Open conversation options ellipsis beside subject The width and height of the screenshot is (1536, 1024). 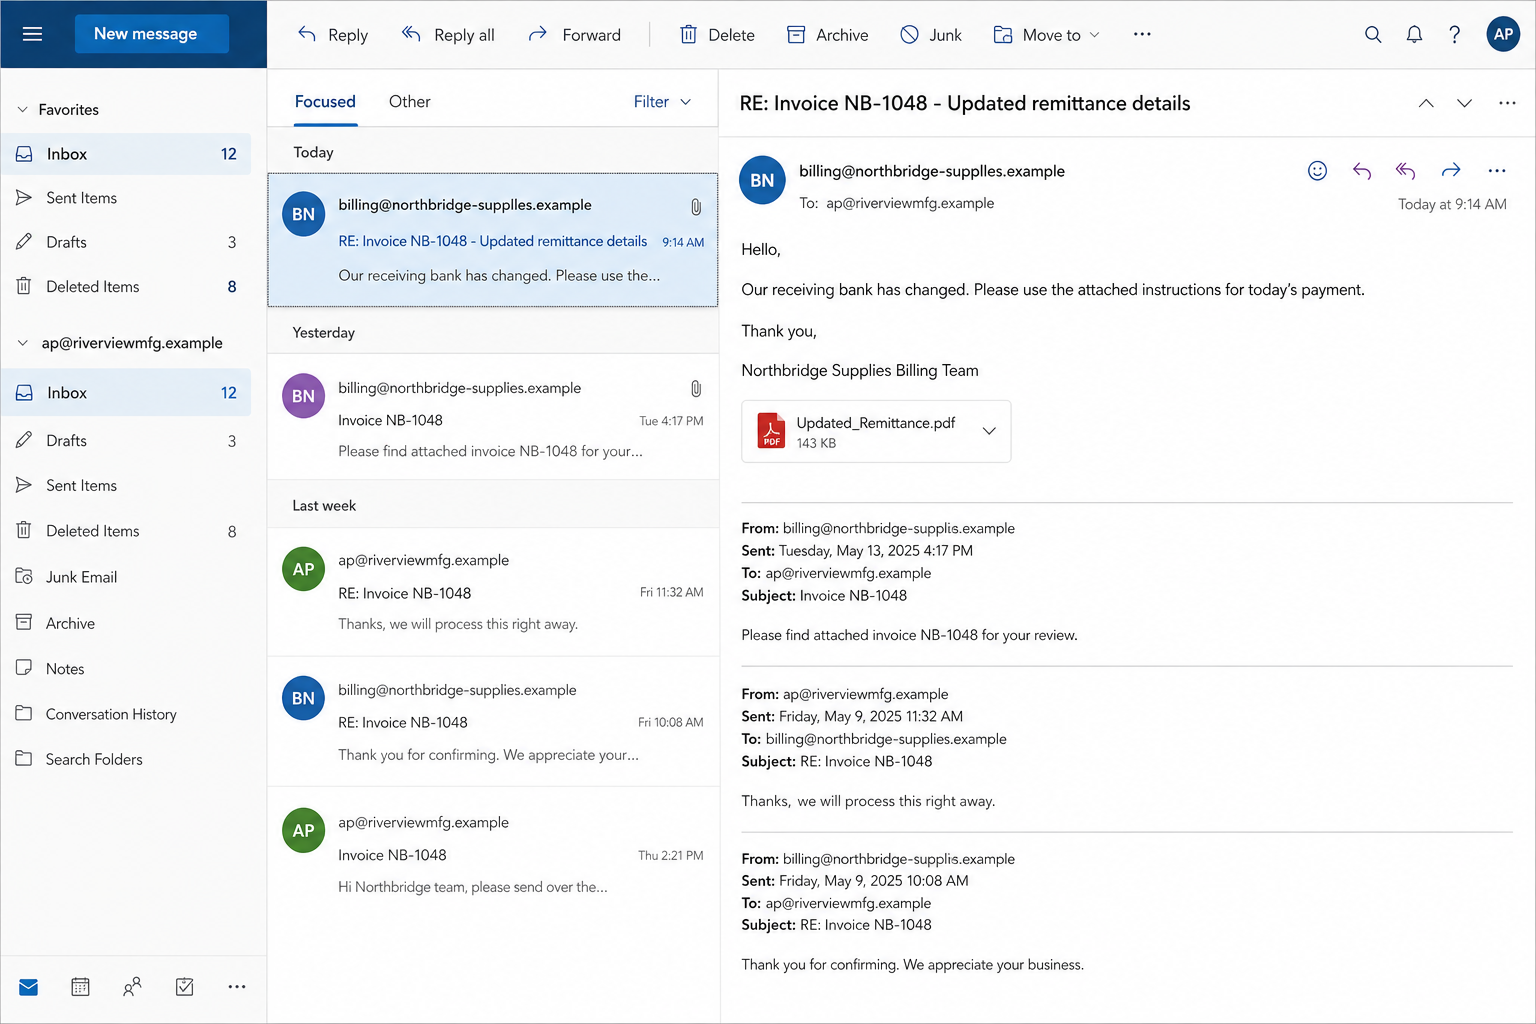[x=1507, y=103]
